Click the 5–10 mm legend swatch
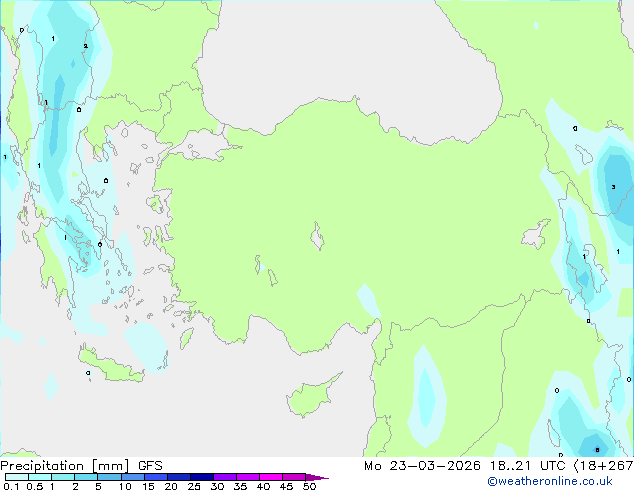Image resolution: width=634 pixels, height=490 pixels. pyautogui.click(x=109, y=477)
